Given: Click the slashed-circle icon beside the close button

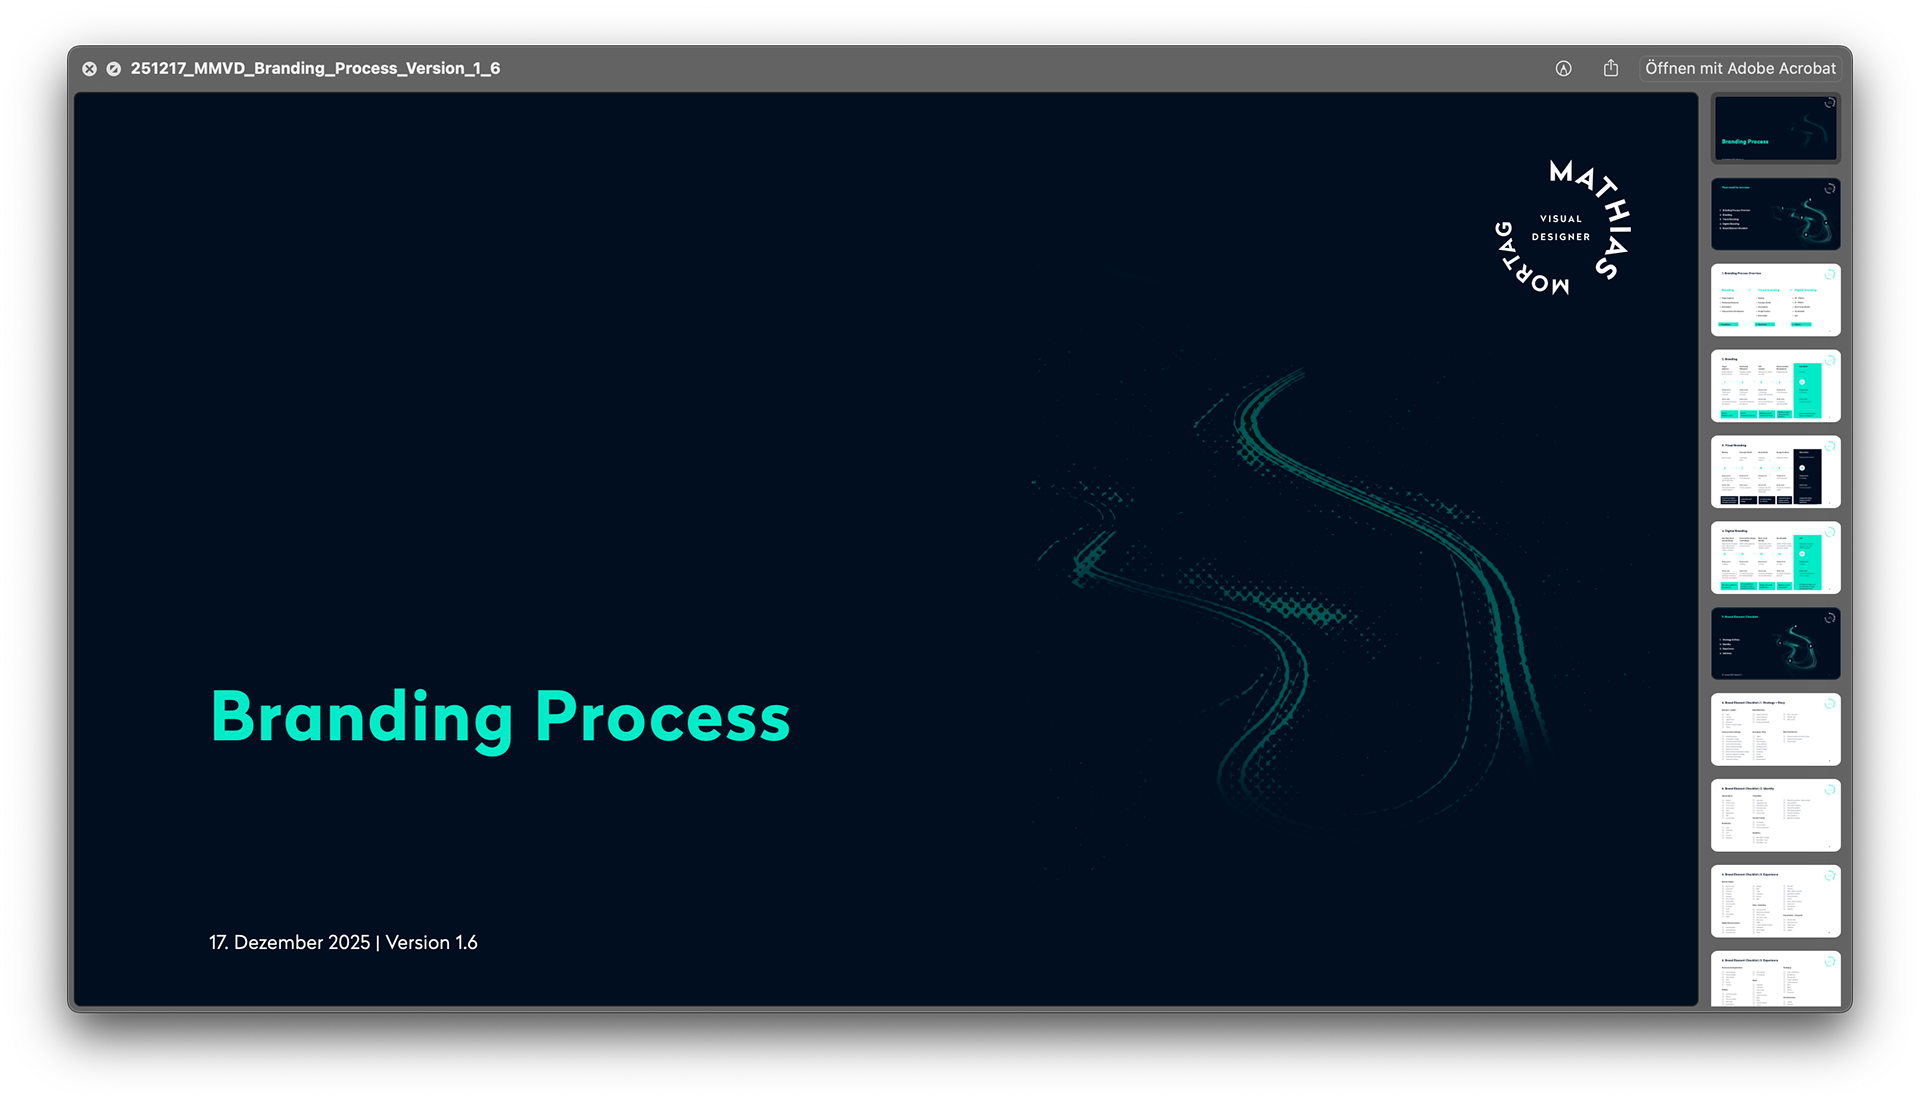Looking at the screenshot, I should [x=113, y=68].
